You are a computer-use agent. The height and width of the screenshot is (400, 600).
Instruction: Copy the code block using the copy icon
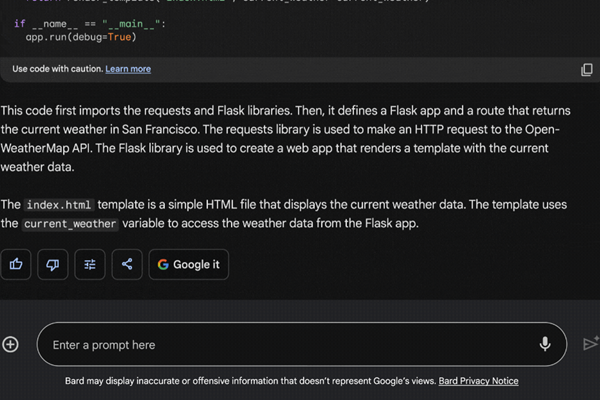587,69
